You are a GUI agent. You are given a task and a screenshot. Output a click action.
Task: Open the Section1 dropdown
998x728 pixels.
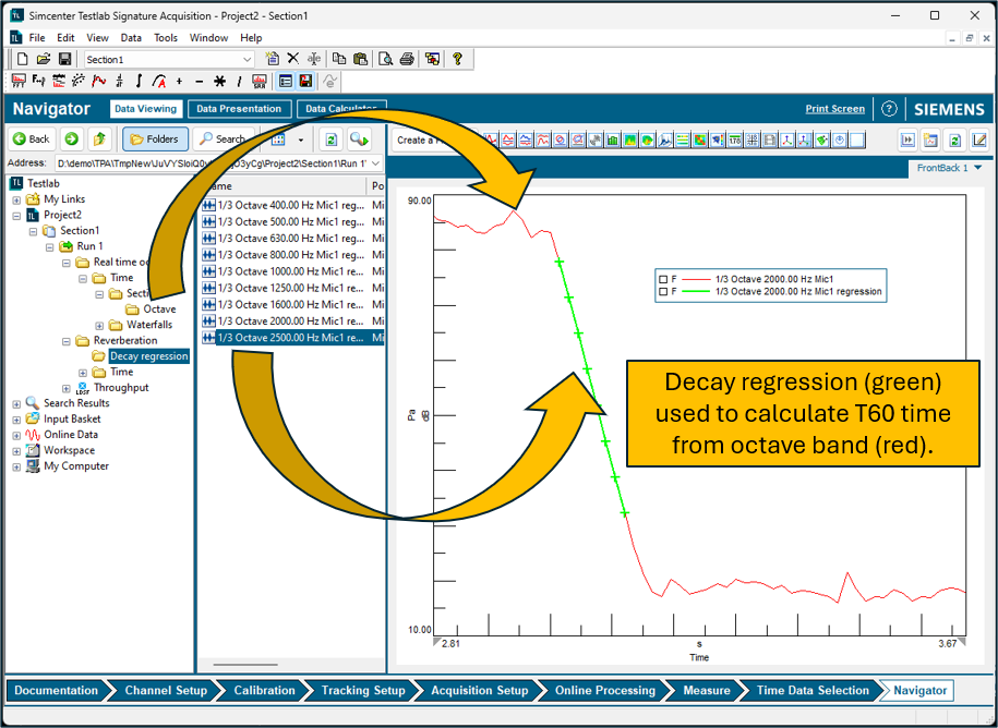[247, 59]
